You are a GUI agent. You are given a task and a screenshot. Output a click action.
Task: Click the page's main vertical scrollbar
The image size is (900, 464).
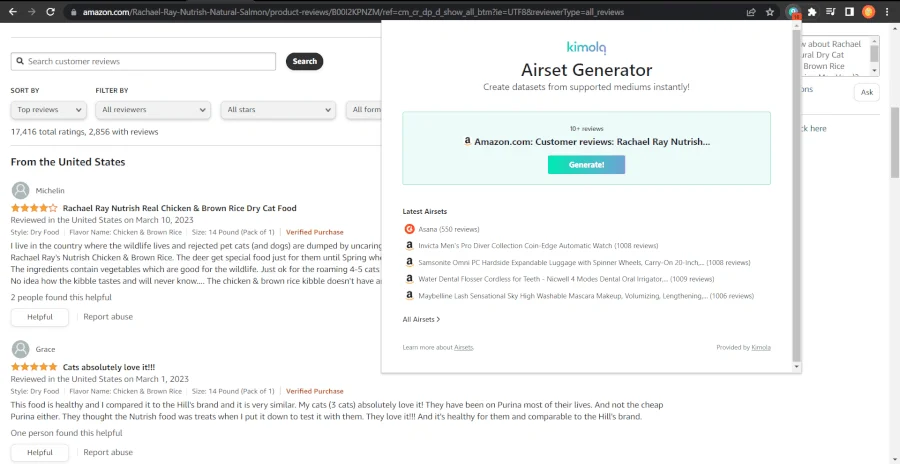[895, 142]
